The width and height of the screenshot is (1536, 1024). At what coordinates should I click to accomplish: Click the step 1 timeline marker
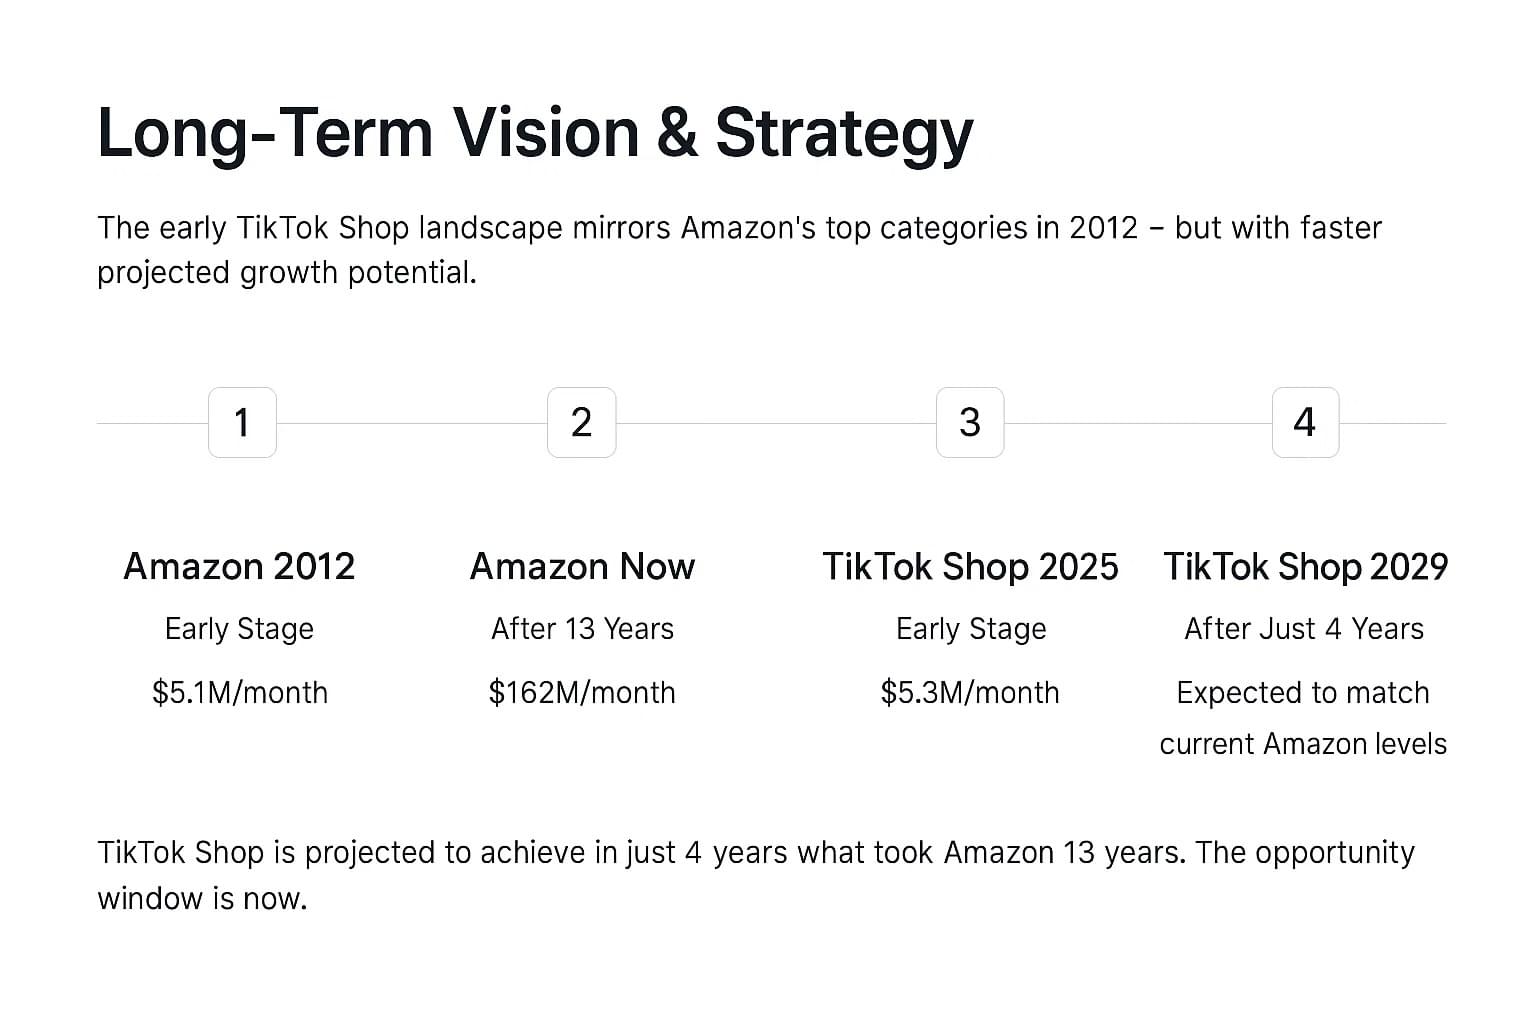(x=242, y=423)
